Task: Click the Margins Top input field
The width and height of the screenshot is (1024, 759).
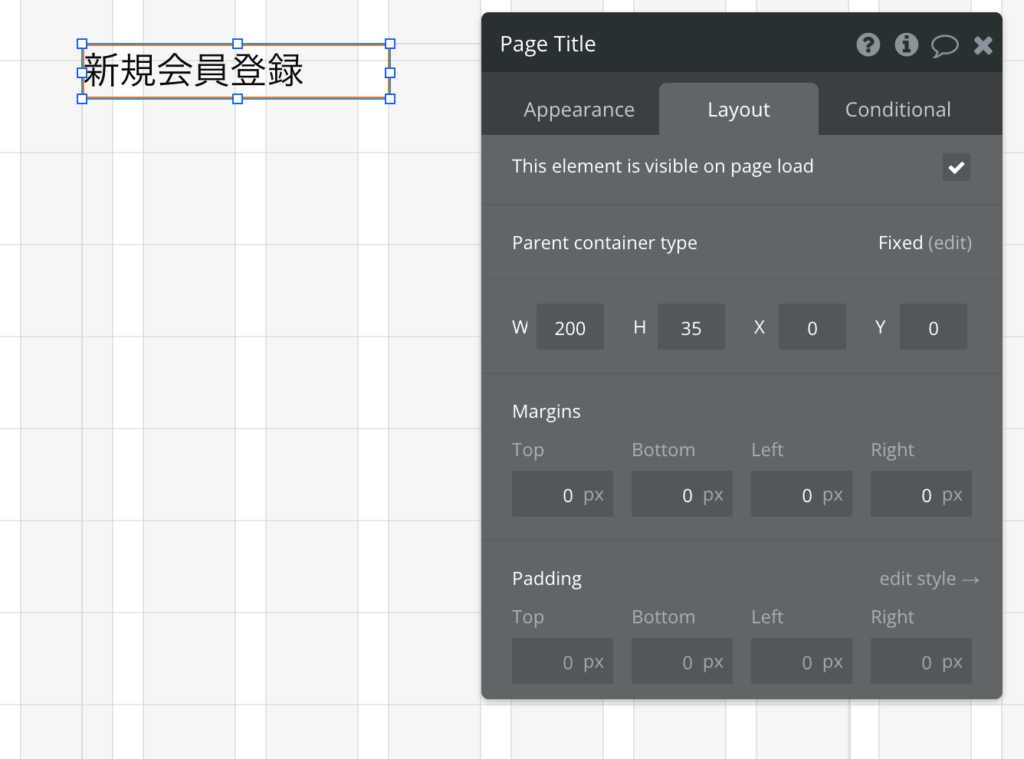Action: pos(562,494)
